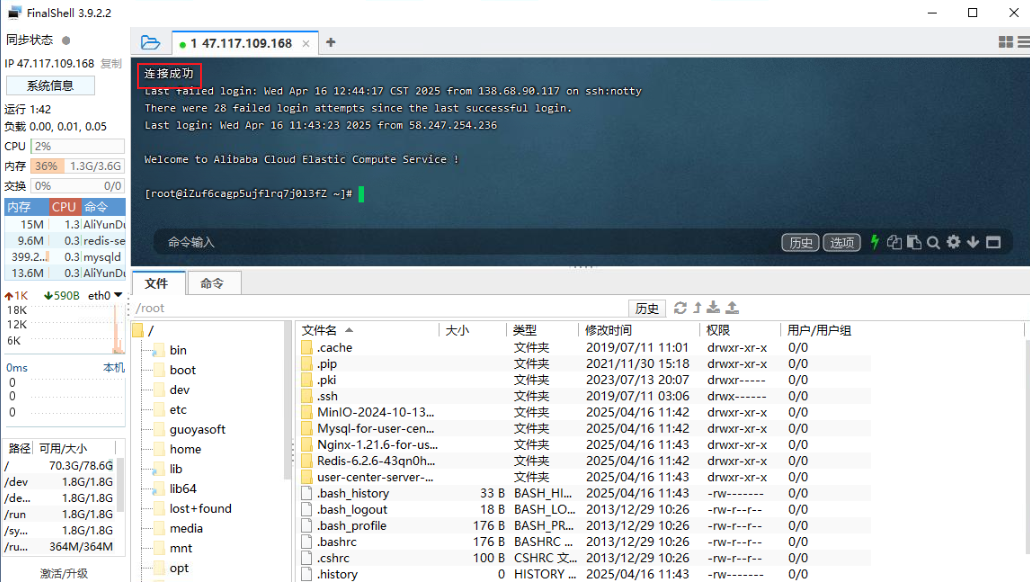The image size is (1030, 582).
Task: Go up to the parent directory
Action: click(x=698, y=307)
